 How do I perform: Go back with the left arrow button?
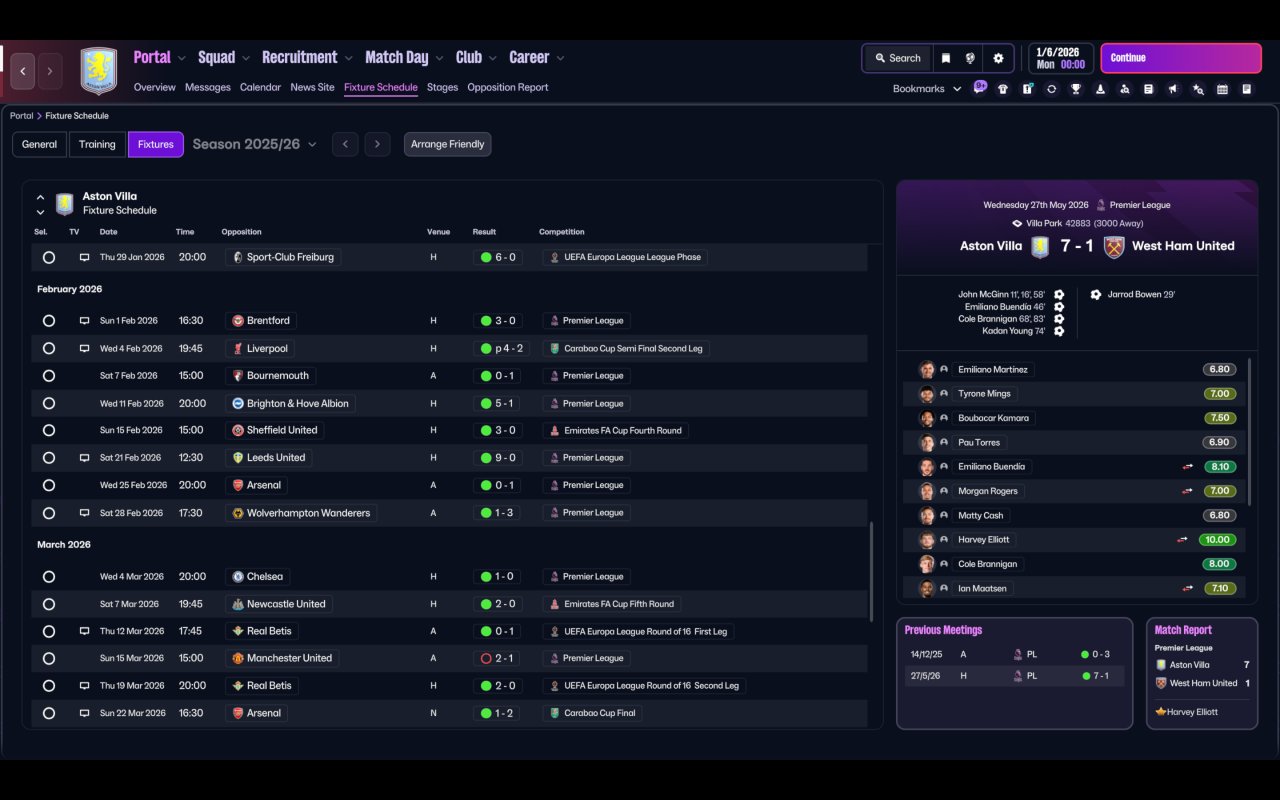[23, 71]
